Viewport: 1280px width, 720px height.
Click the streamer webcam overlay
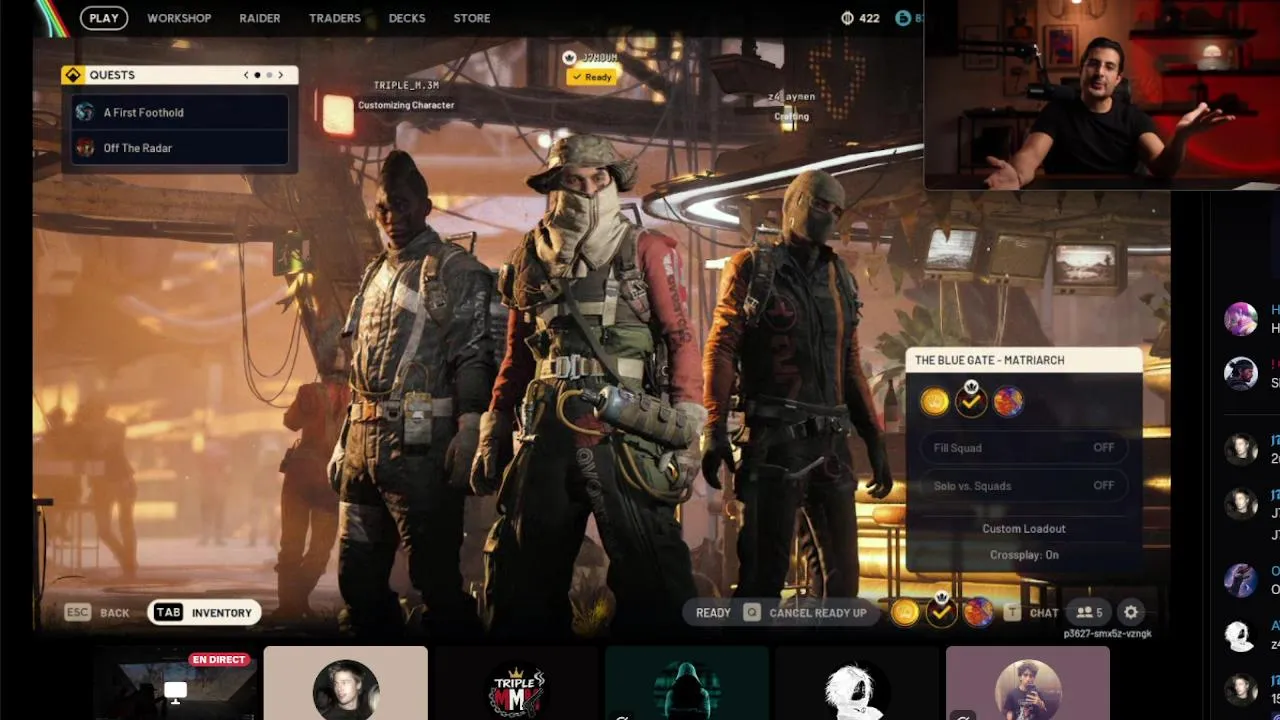(1102, 94)
